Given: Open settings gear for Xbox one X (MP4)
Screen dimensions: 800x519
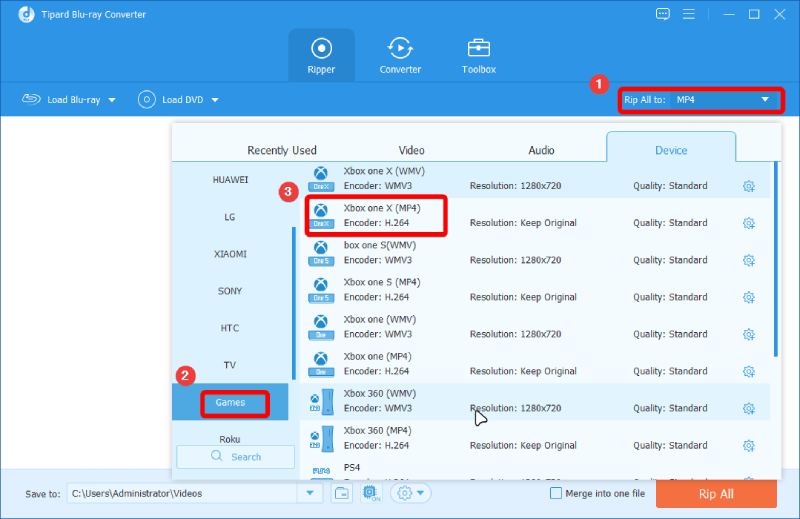Looking at the screenshot, I should point(748,223).
